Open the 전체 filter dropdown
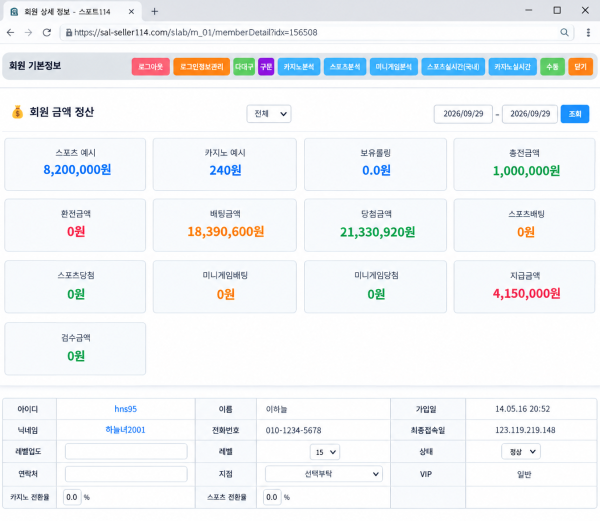 click(x=269, y=114)
